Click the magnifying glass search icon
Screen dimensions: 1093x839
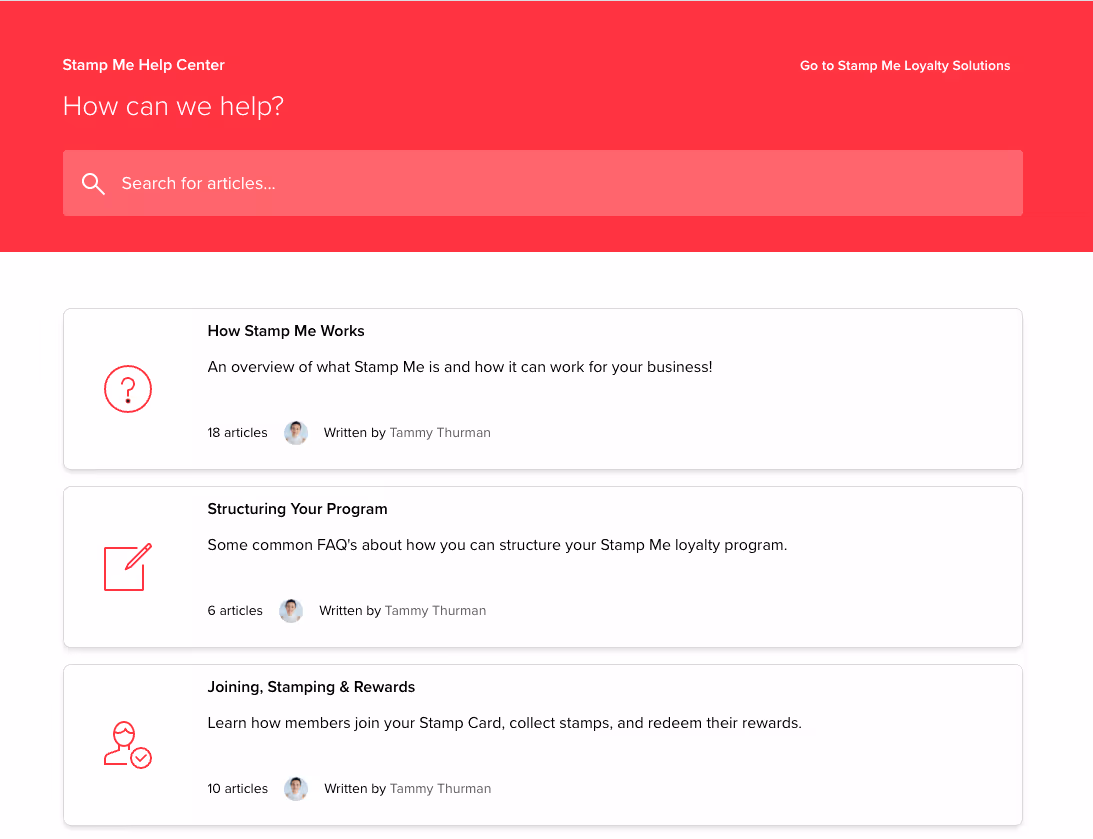coord(93,183)
